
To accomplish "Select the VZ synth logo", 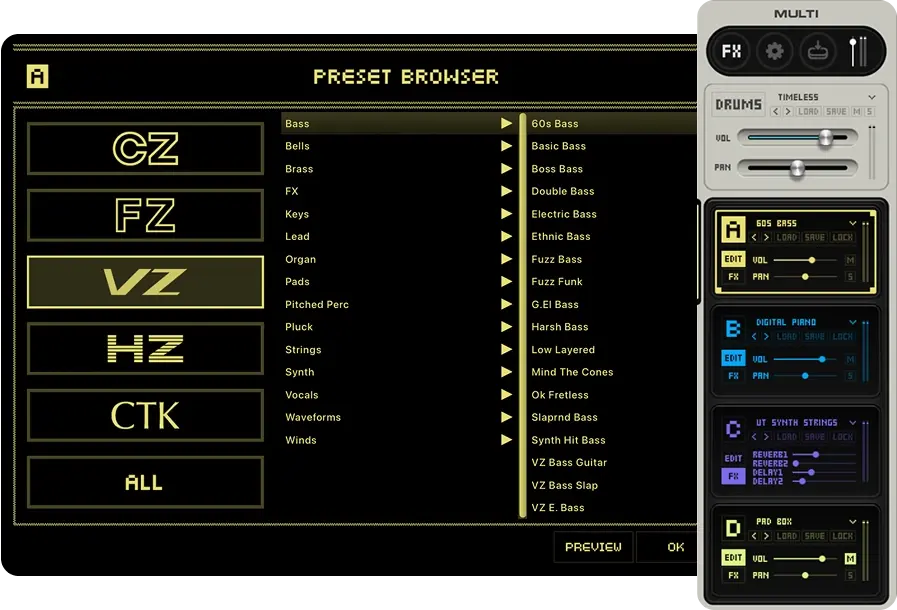I will pos(145,282).
